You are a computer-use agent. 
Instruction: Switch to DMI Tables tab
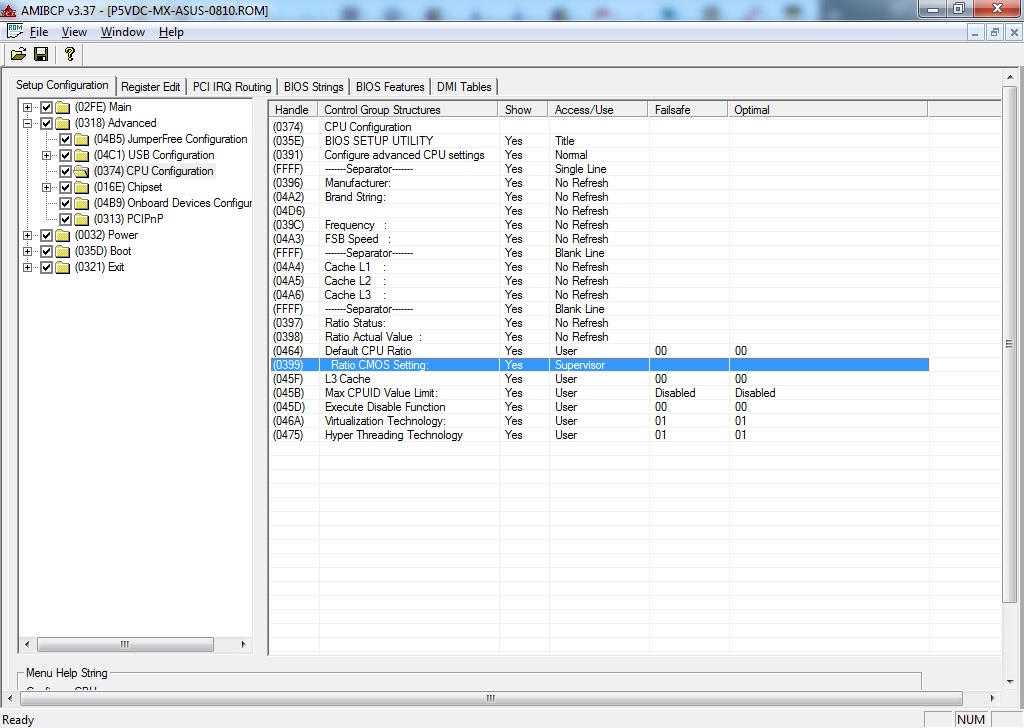pyautogui.click(x=464, y=87)
